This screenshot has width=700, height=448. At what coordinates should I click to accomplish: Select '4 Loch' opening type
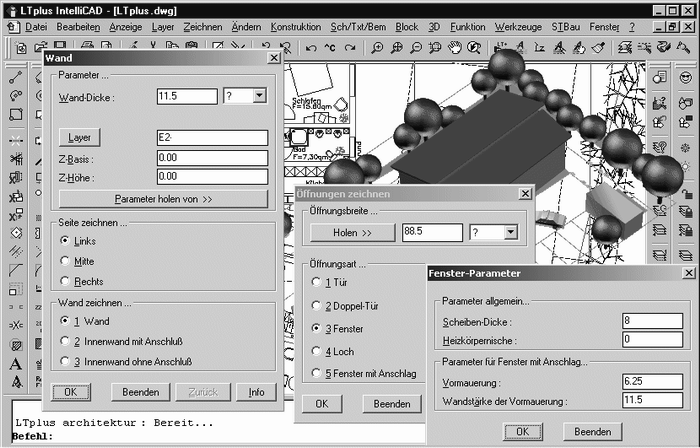(316, 351)
